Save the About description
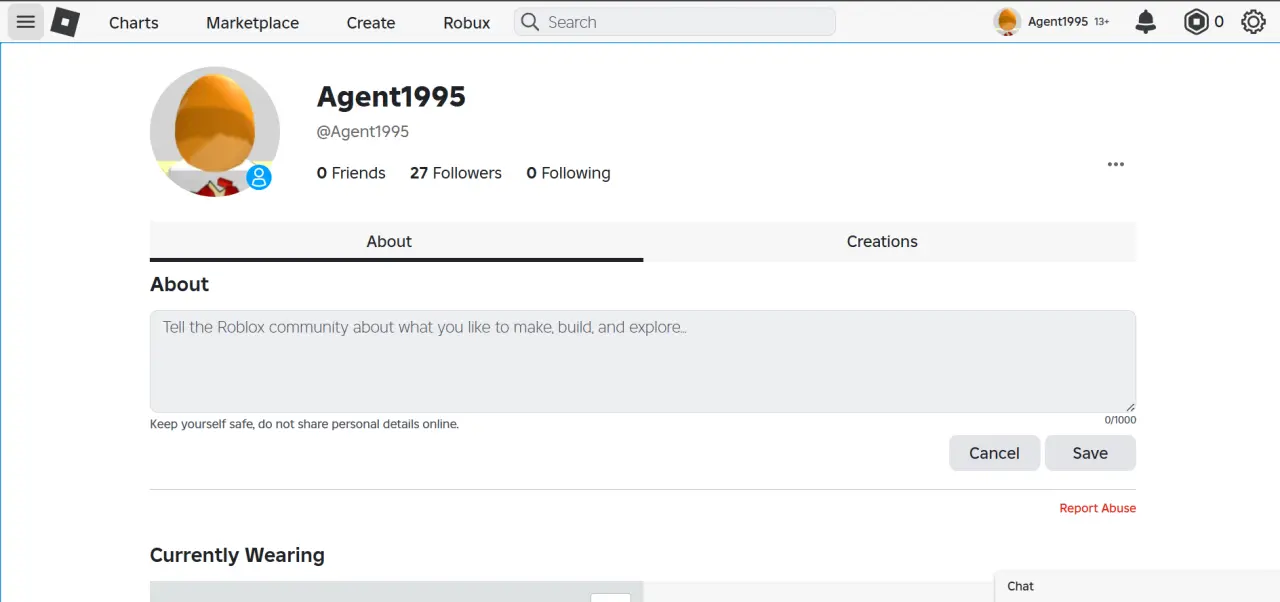 1090,453
